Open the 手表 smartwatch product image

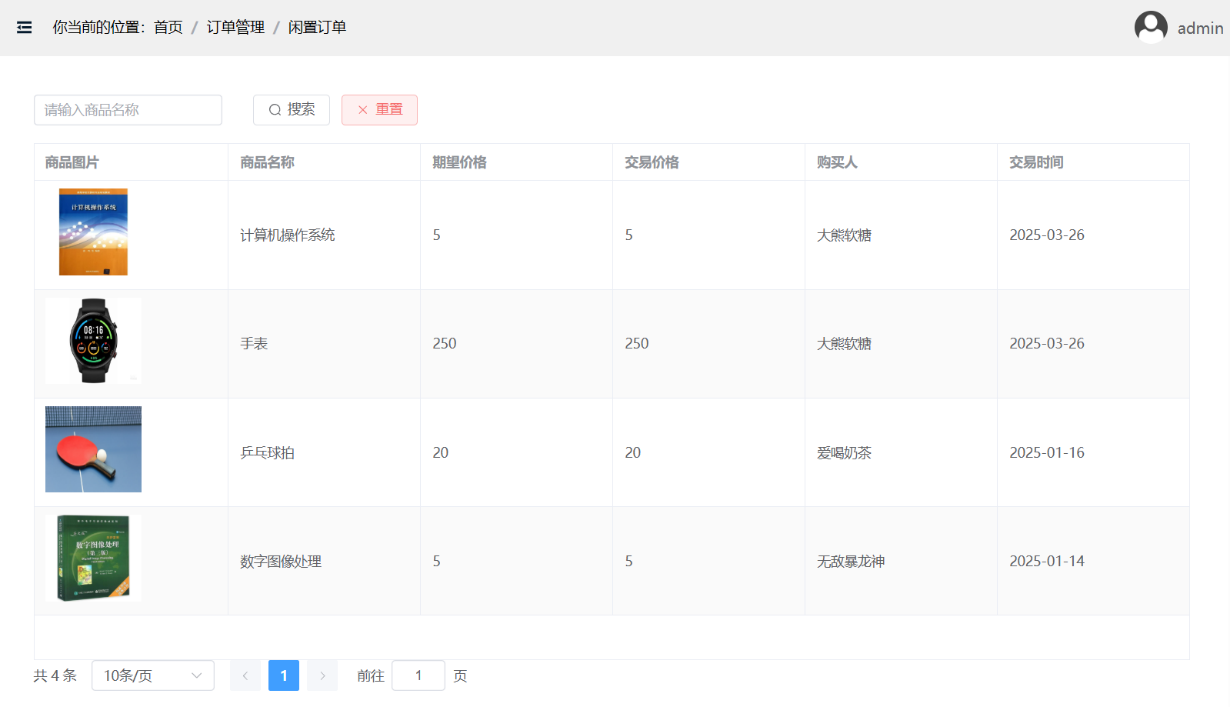click(x=93, y=341)
